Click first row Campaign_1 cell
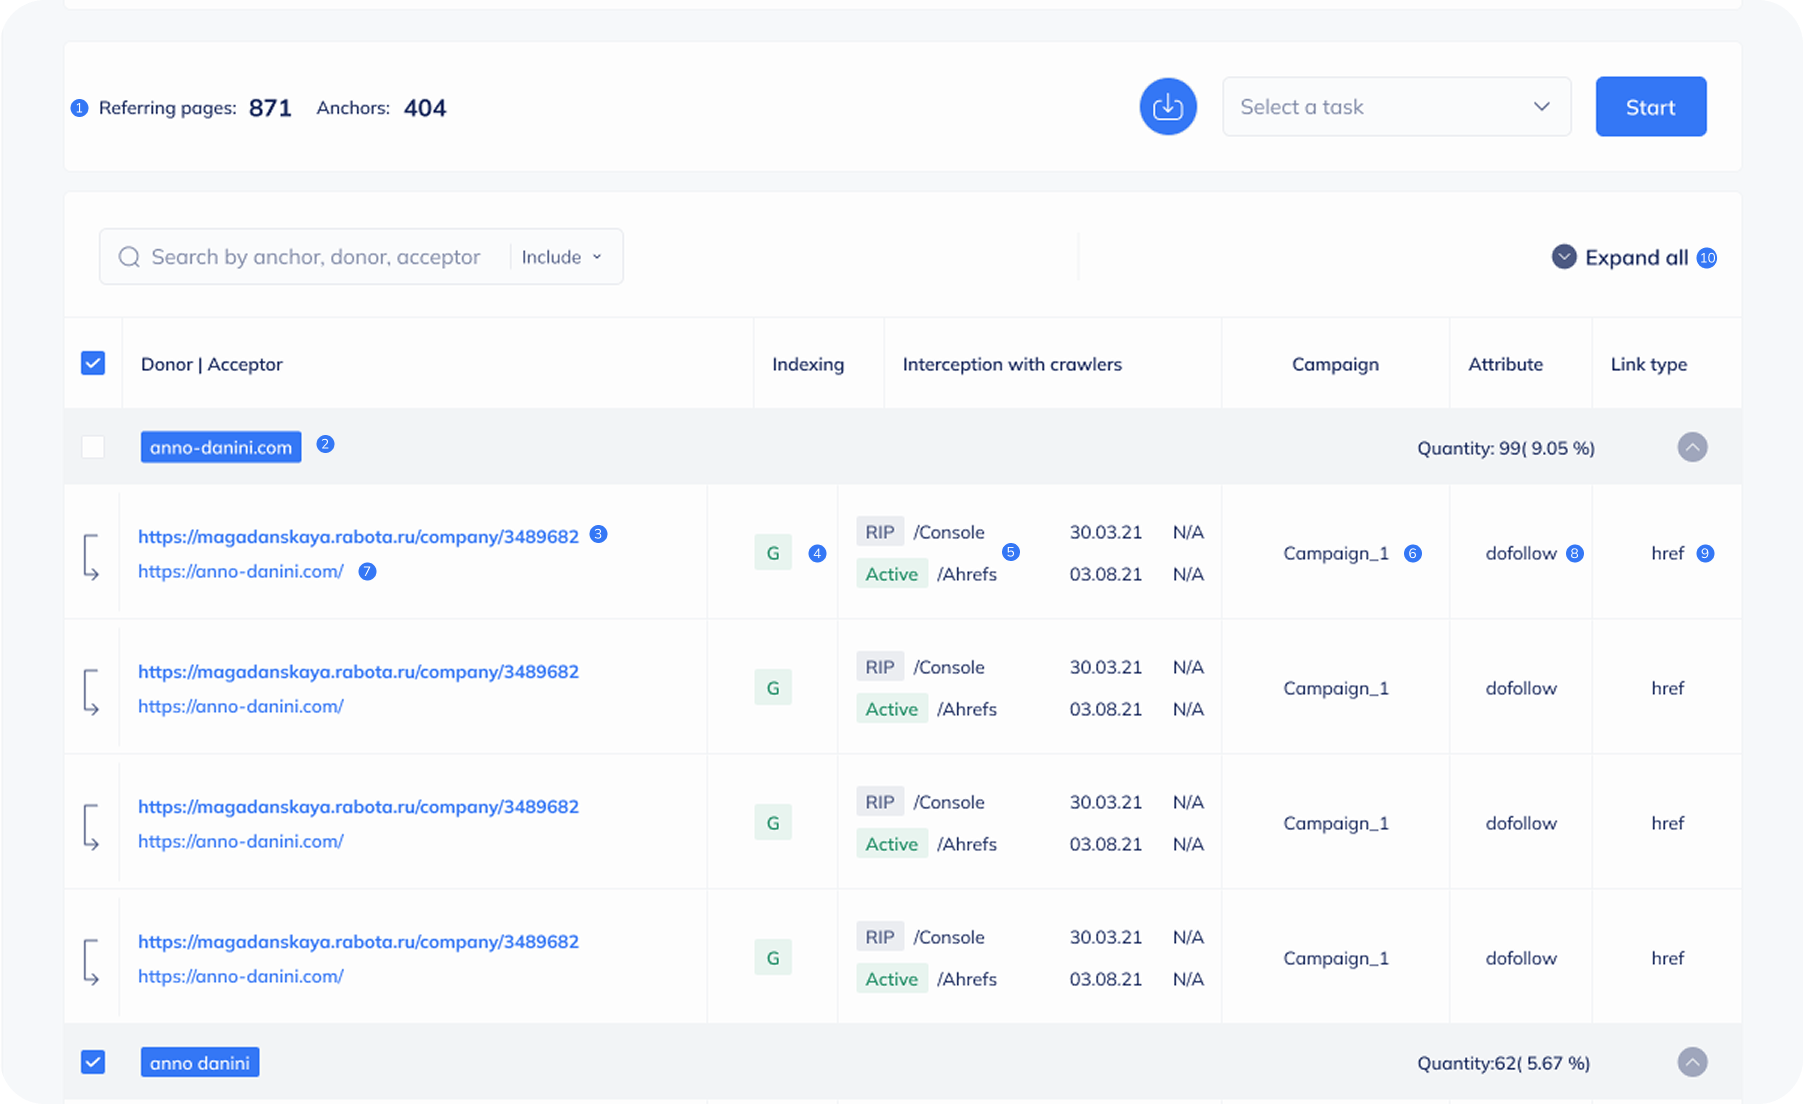 click(x=1336, y=553)
